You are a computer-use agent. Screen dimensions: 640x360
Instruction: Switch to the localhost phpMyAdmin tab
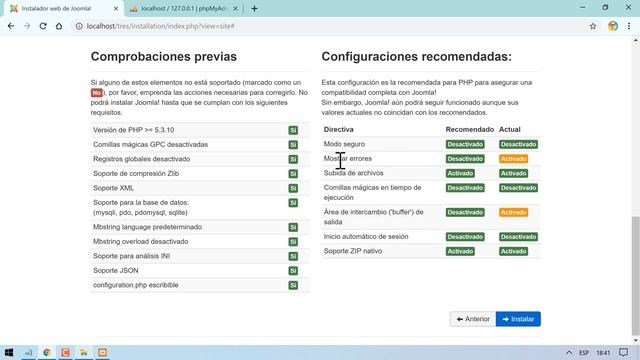(184, 9)
